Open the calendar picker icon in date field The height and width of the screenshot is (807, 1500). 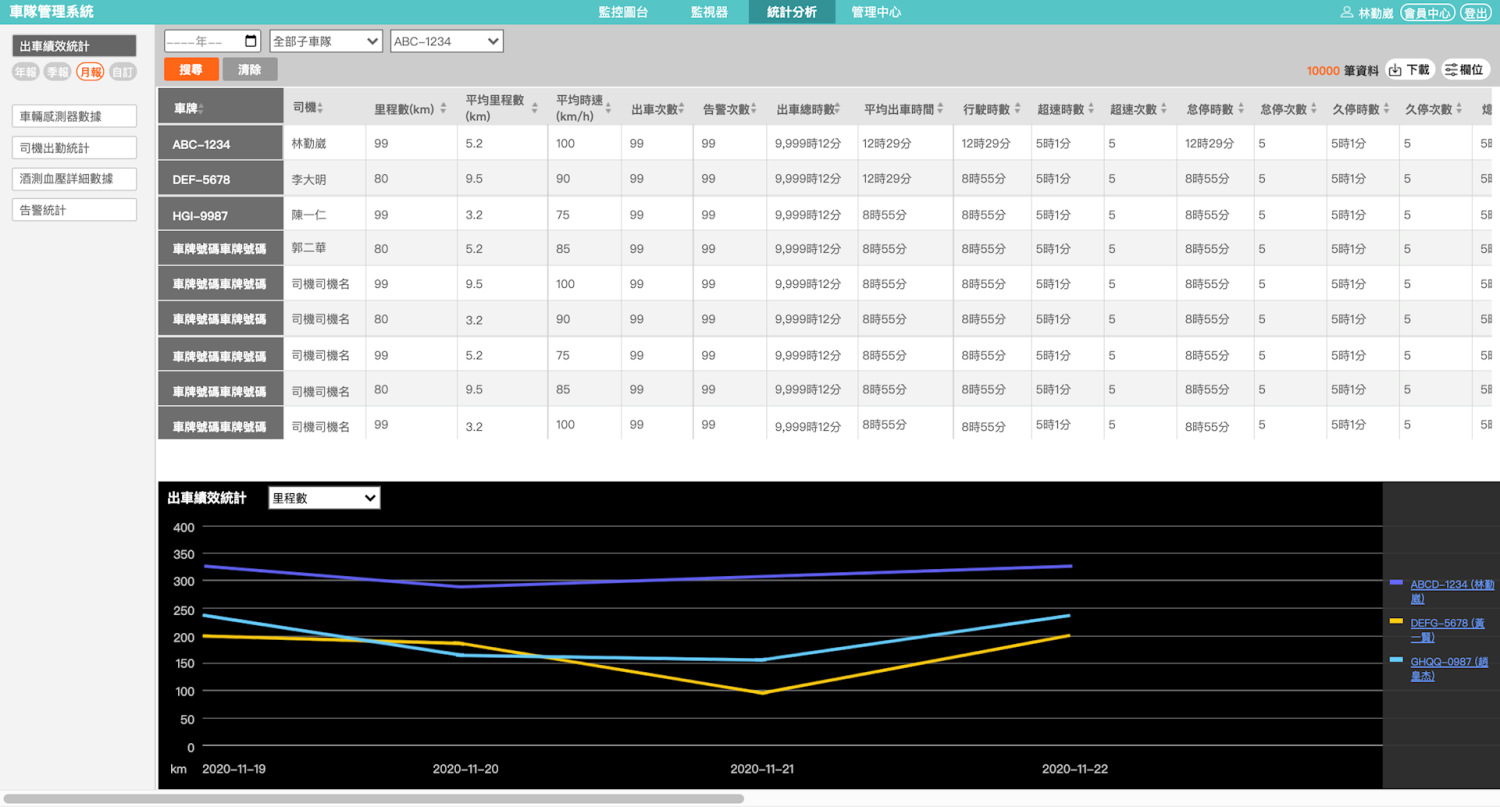[251, 41]
